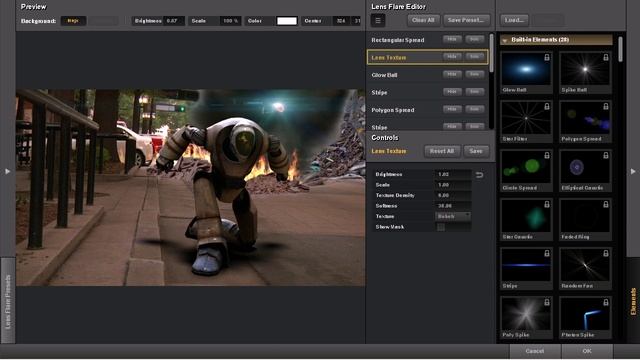Click the Softness value field in Controls
This screenshot has height=360, width=640.
[x=453, y=206]
